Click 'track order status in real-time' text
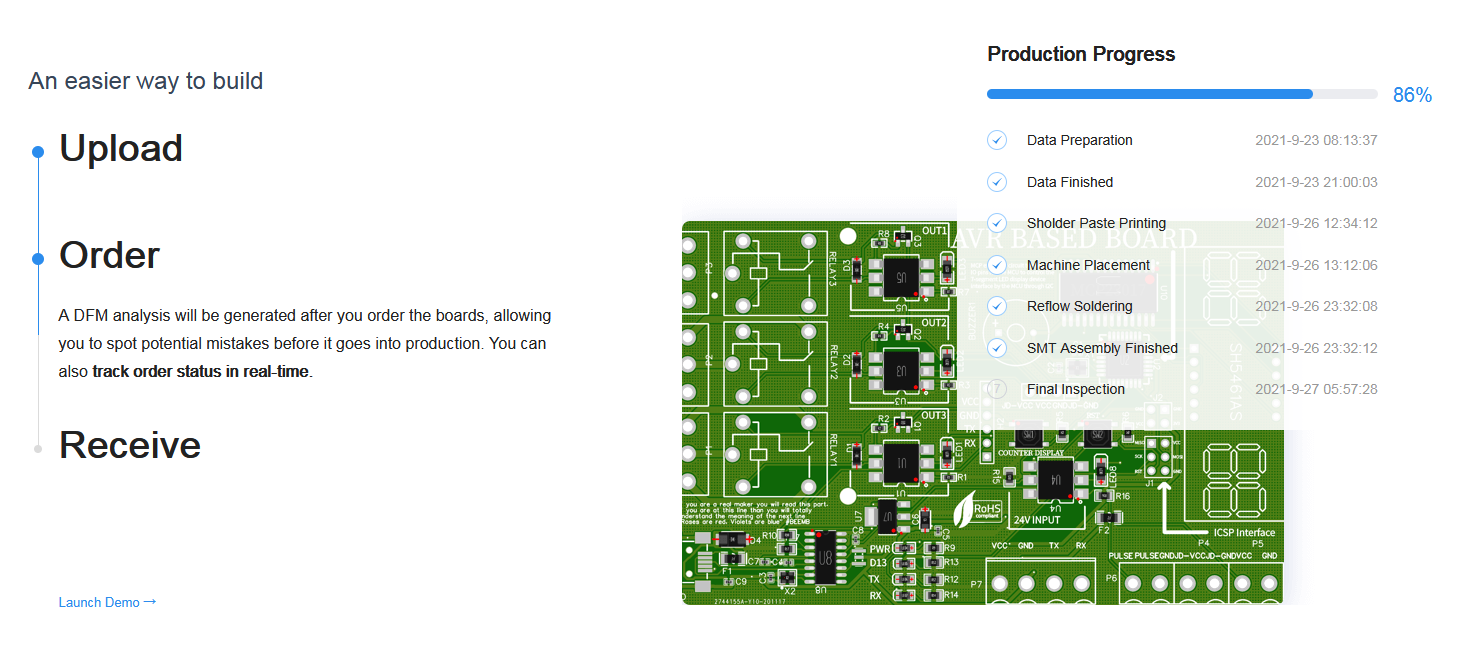The height and width of the screenshot is (658, 1476). [201, 372]
